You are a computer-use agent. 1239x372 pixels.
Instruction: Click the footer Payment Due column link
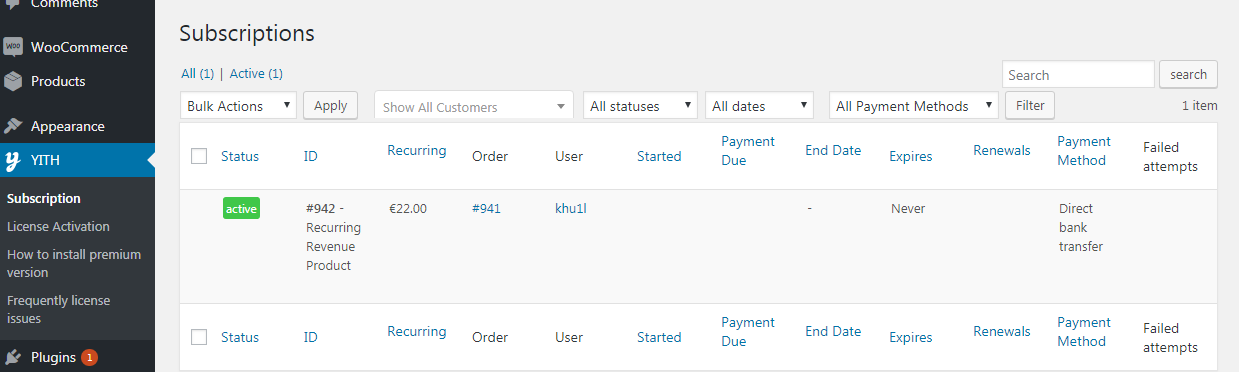tap(748, 332)
